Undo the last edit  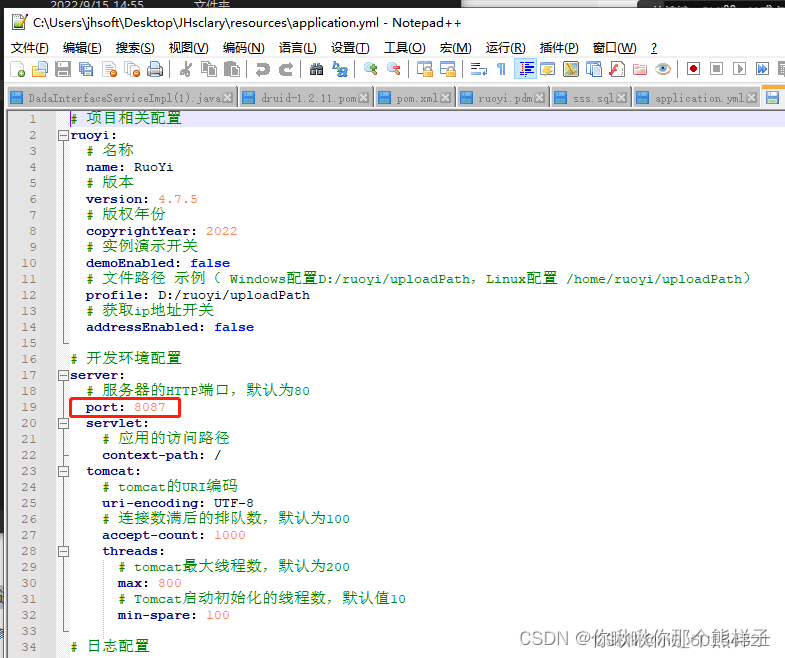tap(262, 69)
